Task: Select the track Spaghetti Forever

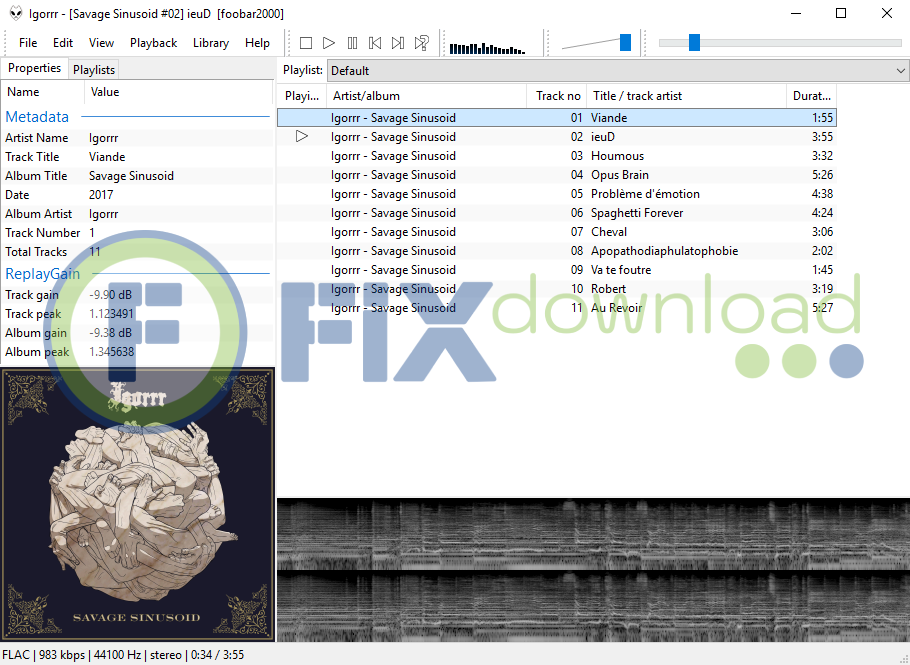Action: click(x=637, y=213)
